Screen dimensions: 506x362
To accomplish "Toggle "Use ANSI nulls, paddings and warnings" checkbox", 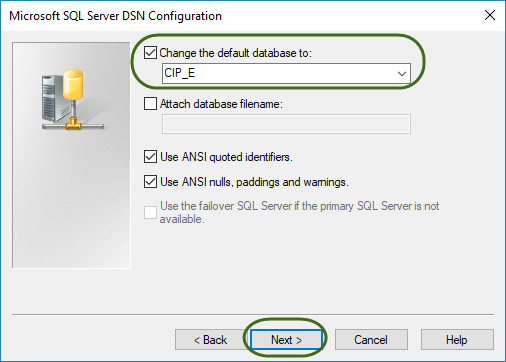I will click(150, 182).
